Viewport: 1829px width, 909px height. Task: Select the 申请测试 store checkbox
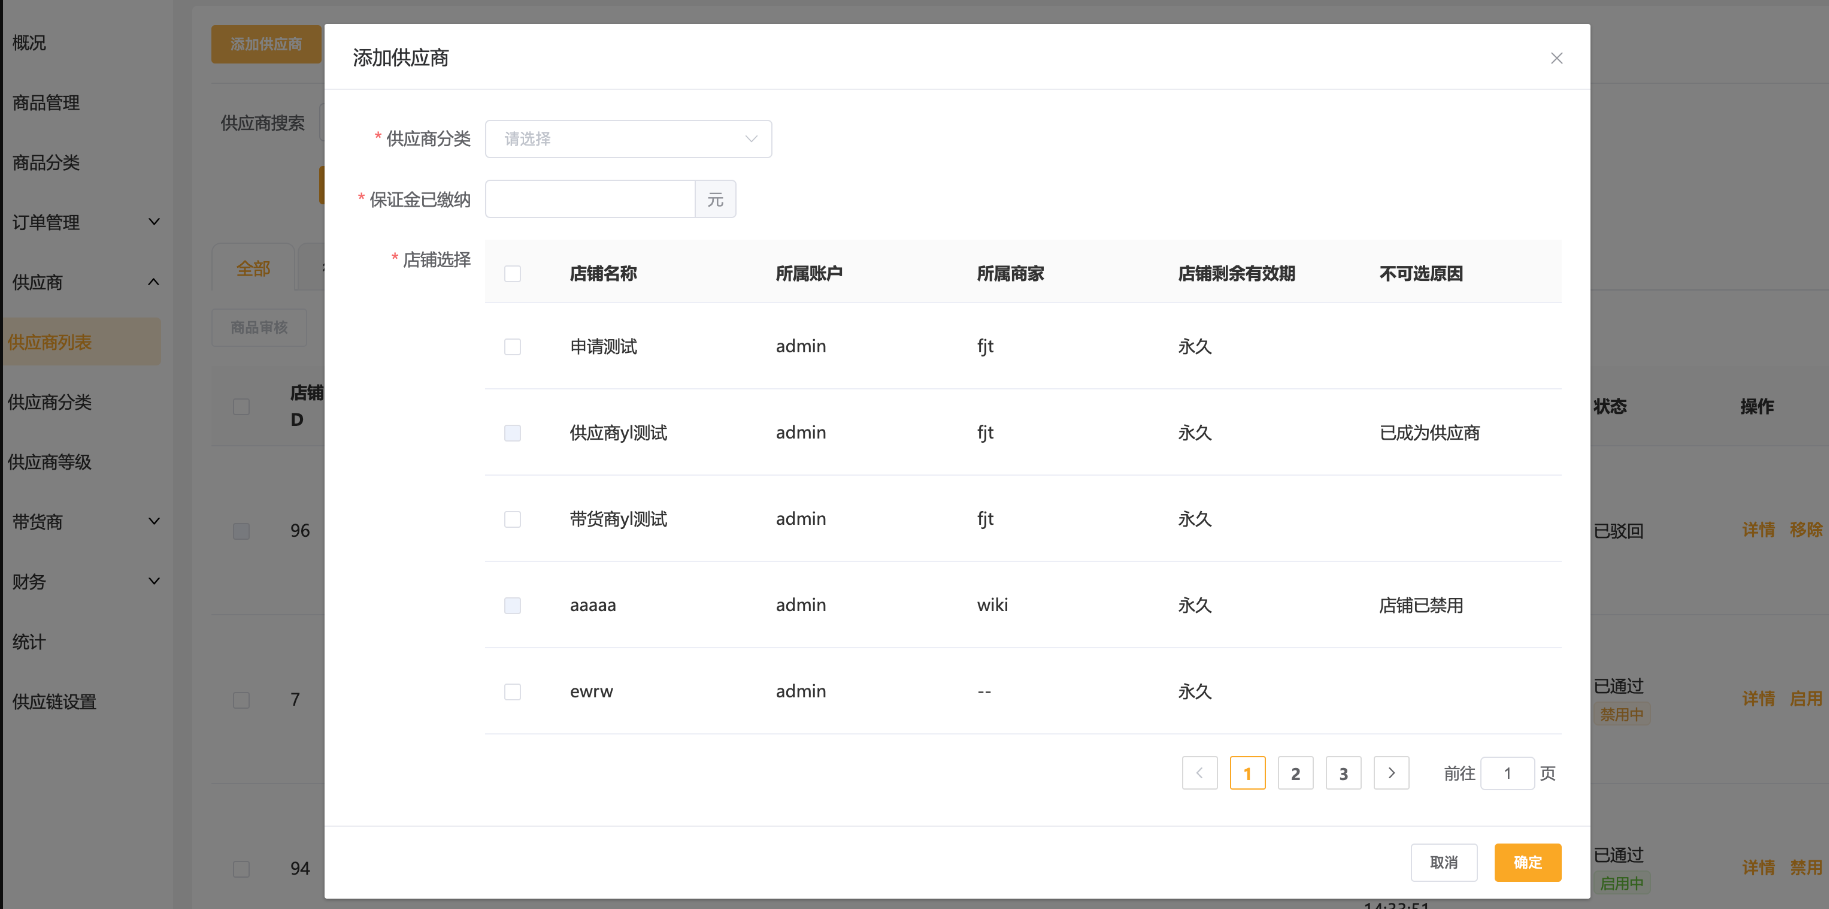(513, 347)
